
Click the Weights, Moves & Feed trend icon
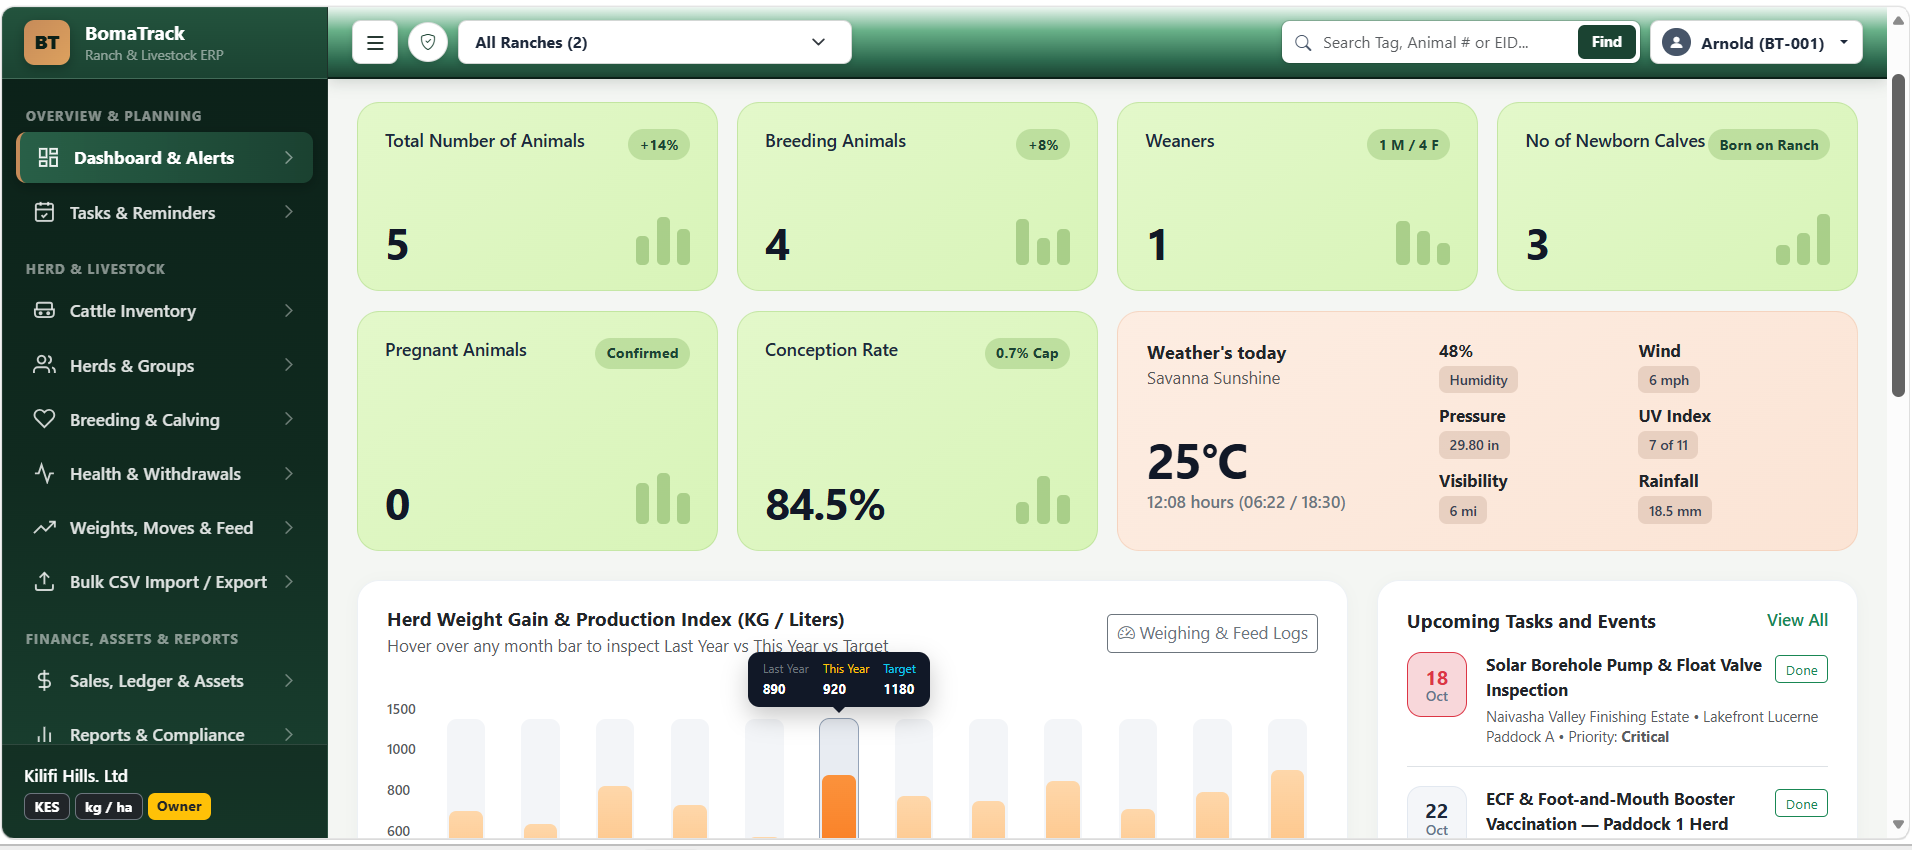(44, 527)
